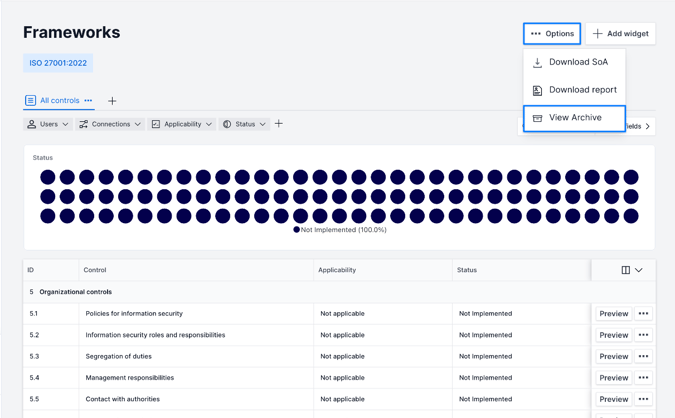This screenshot has height=418, width=675.
Task: Open the Applicability filter dropdown
Action: tap(181, 125)
